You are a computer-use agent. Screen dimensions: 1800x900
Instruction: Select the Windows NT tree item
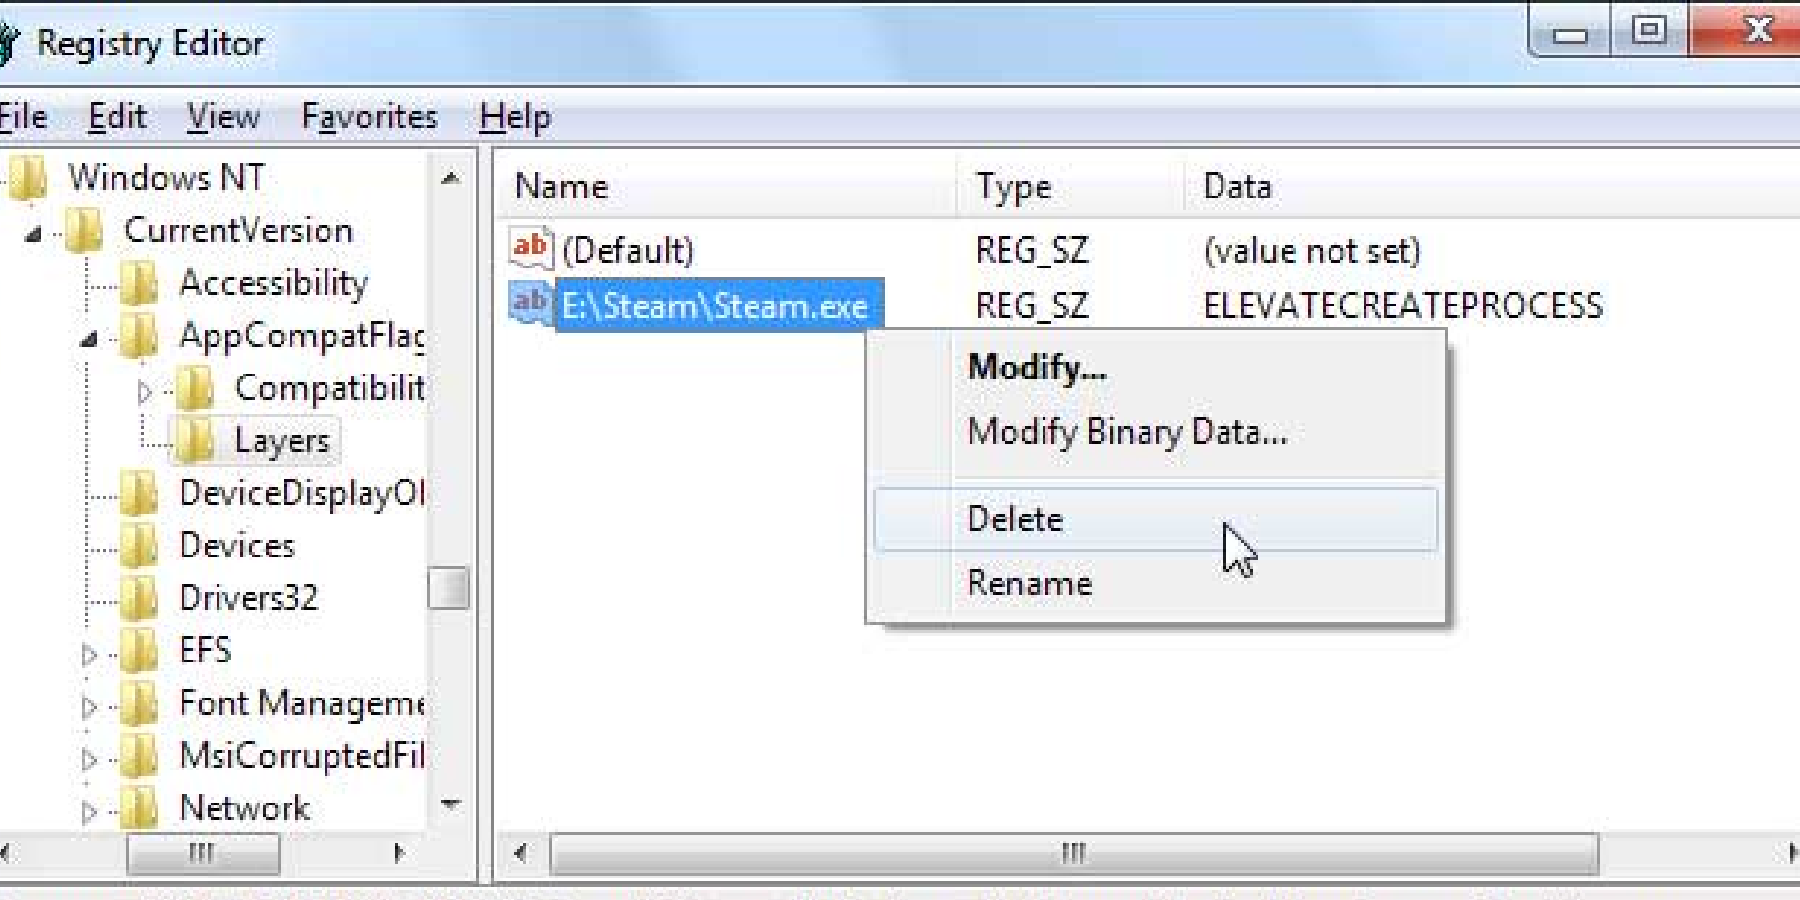point(166,178)
